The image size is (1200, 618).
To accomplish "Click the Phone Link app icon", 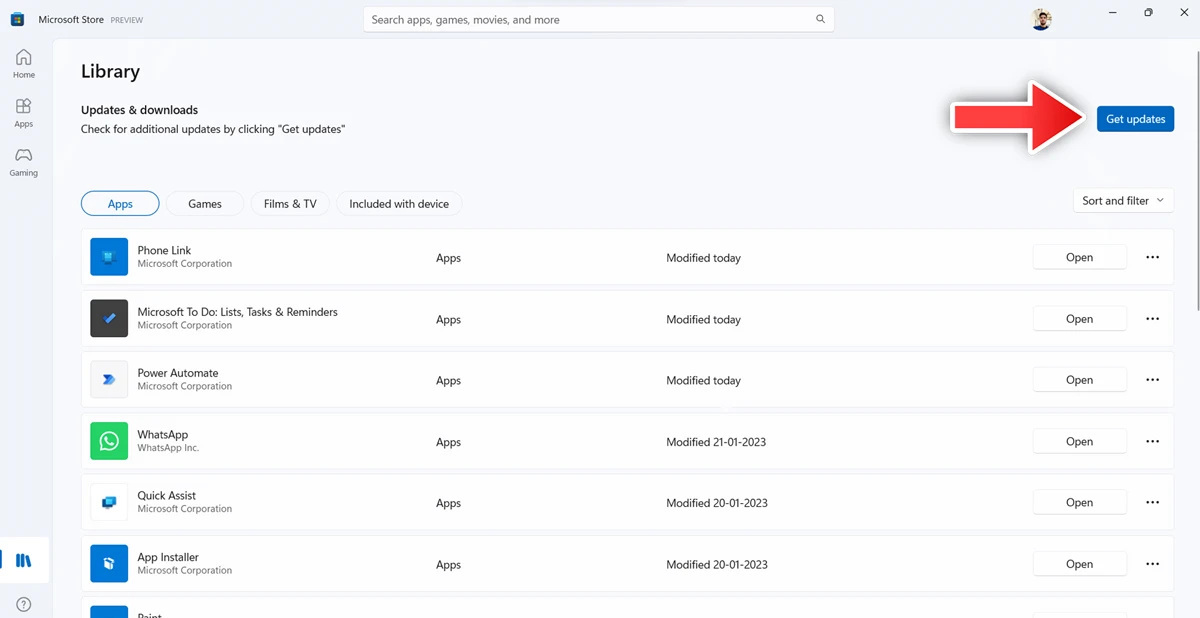I will pyautogui.click(x=109, y=257).
